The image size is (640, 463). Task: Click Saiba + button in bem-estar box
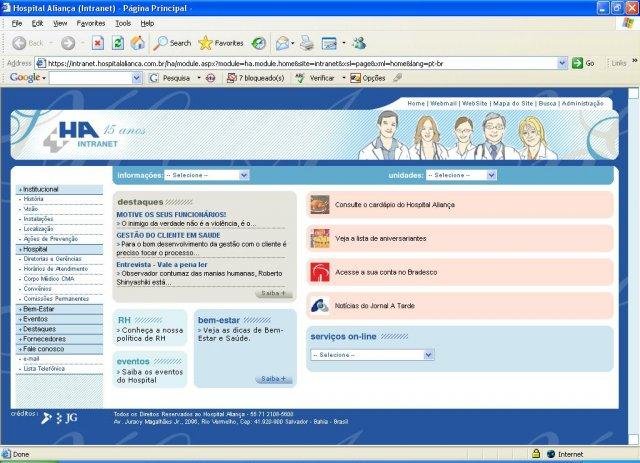(273, 379)
